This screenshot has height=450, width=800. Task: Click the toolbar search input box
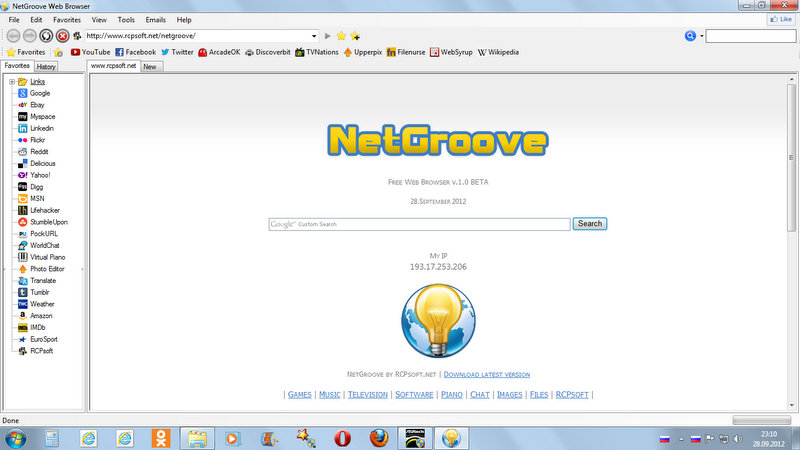[x=751, y=36]
